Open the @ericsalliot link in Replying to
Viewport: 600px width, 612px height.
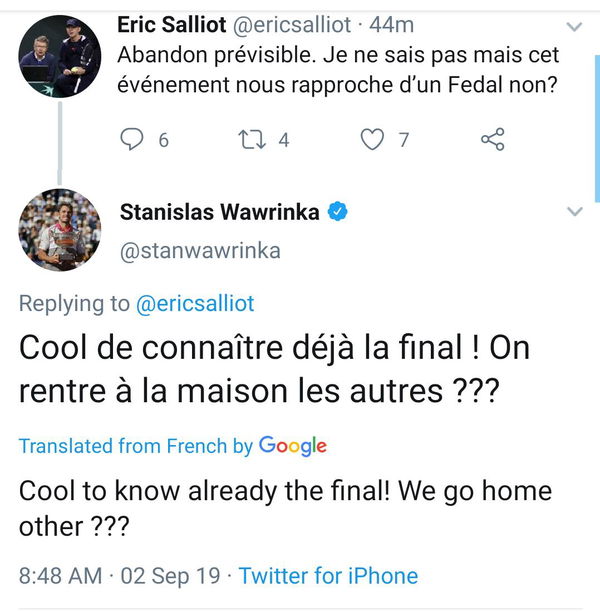[x=195, y=303]
